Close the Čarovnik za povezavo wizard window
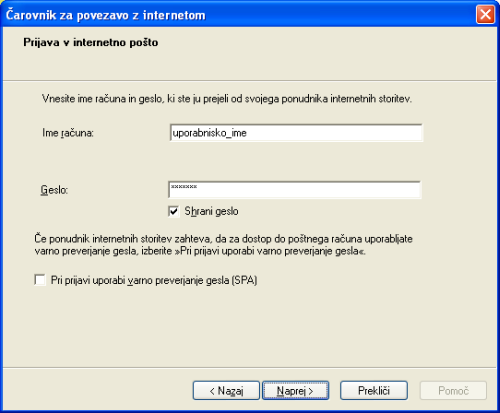Image resolution: width=500 pixels, height=413 pixels. pos(485,15)
